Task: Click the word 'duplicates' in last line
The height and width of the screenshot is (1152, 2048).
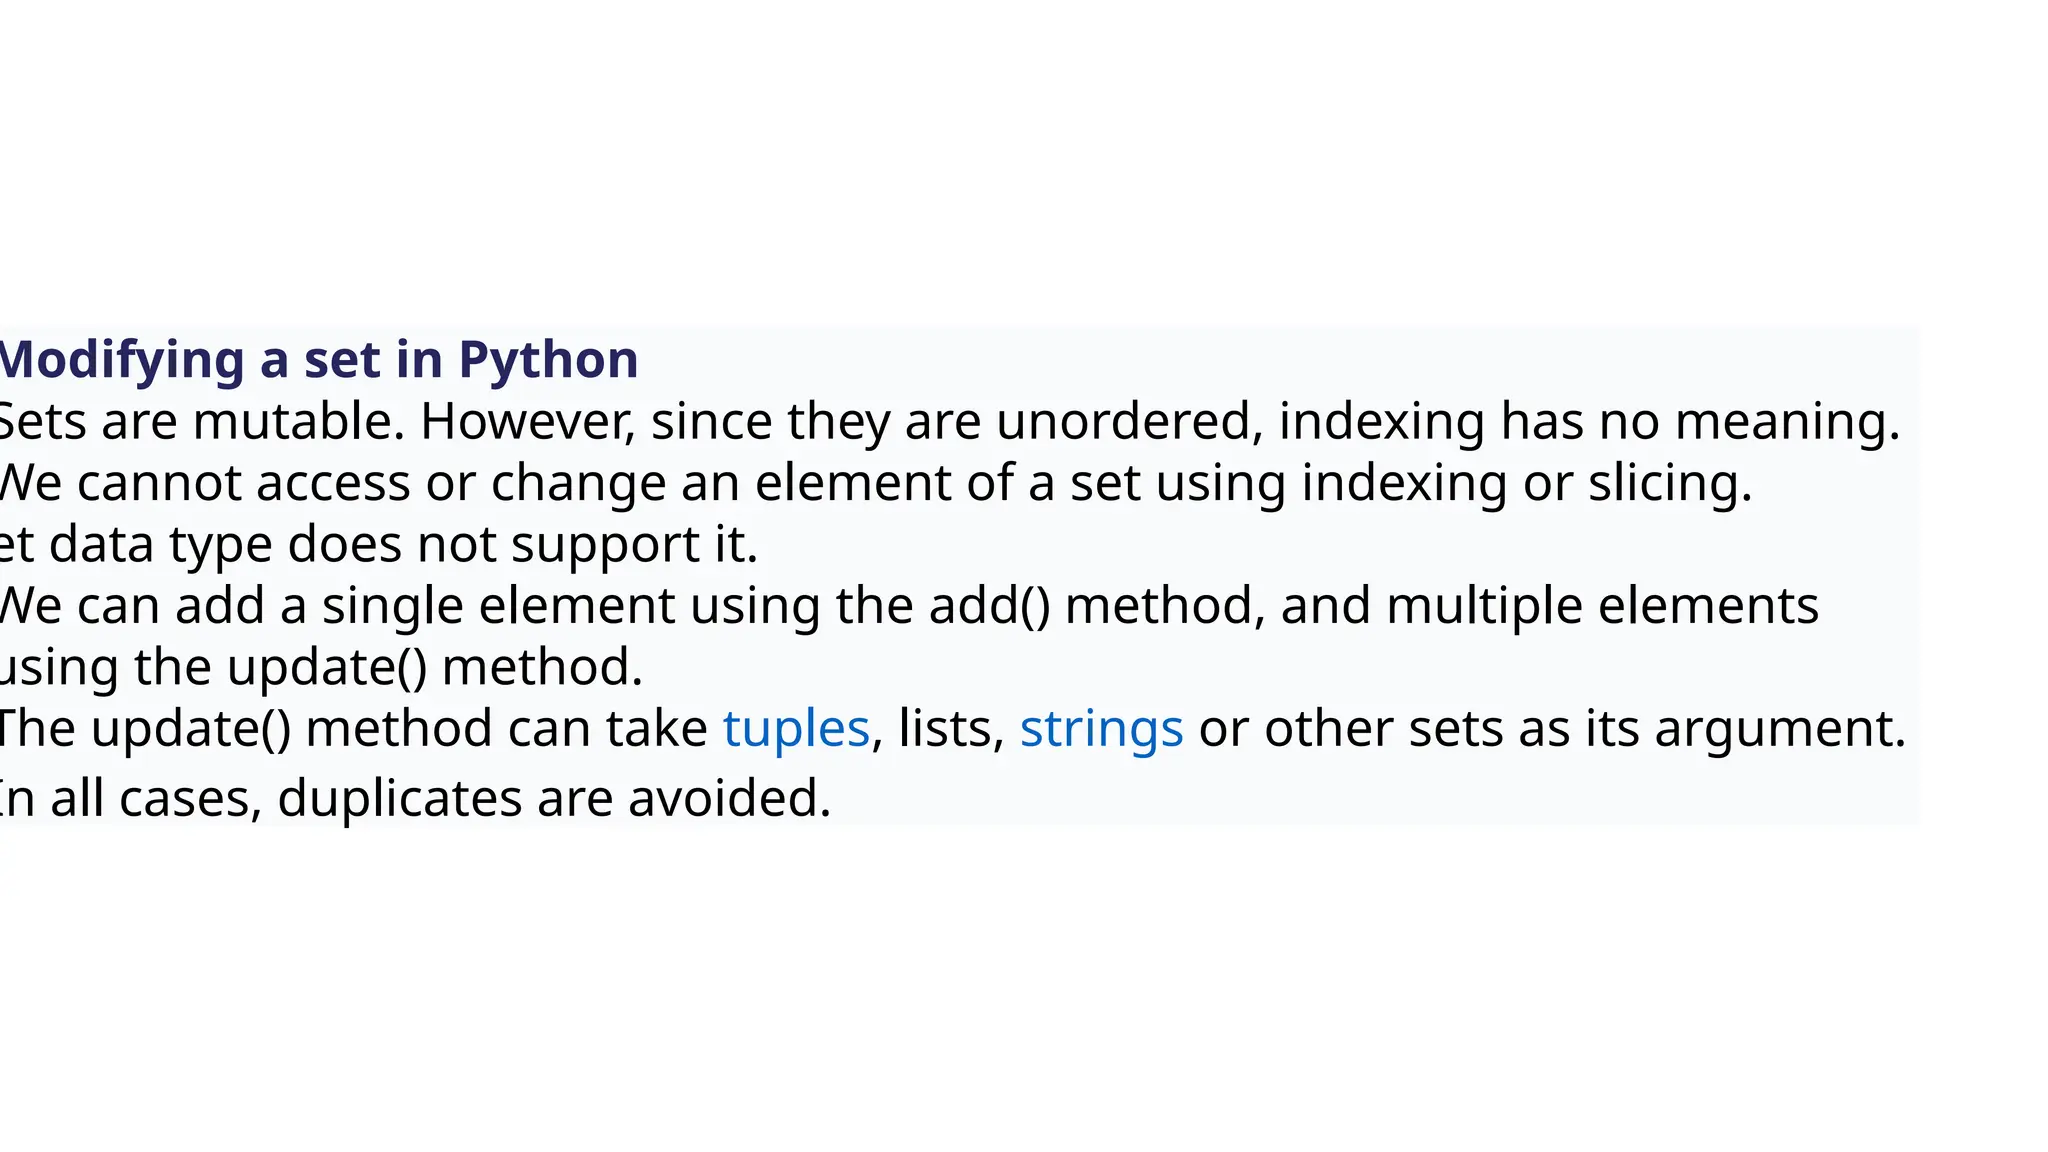Action: click(x=399, y=799)
